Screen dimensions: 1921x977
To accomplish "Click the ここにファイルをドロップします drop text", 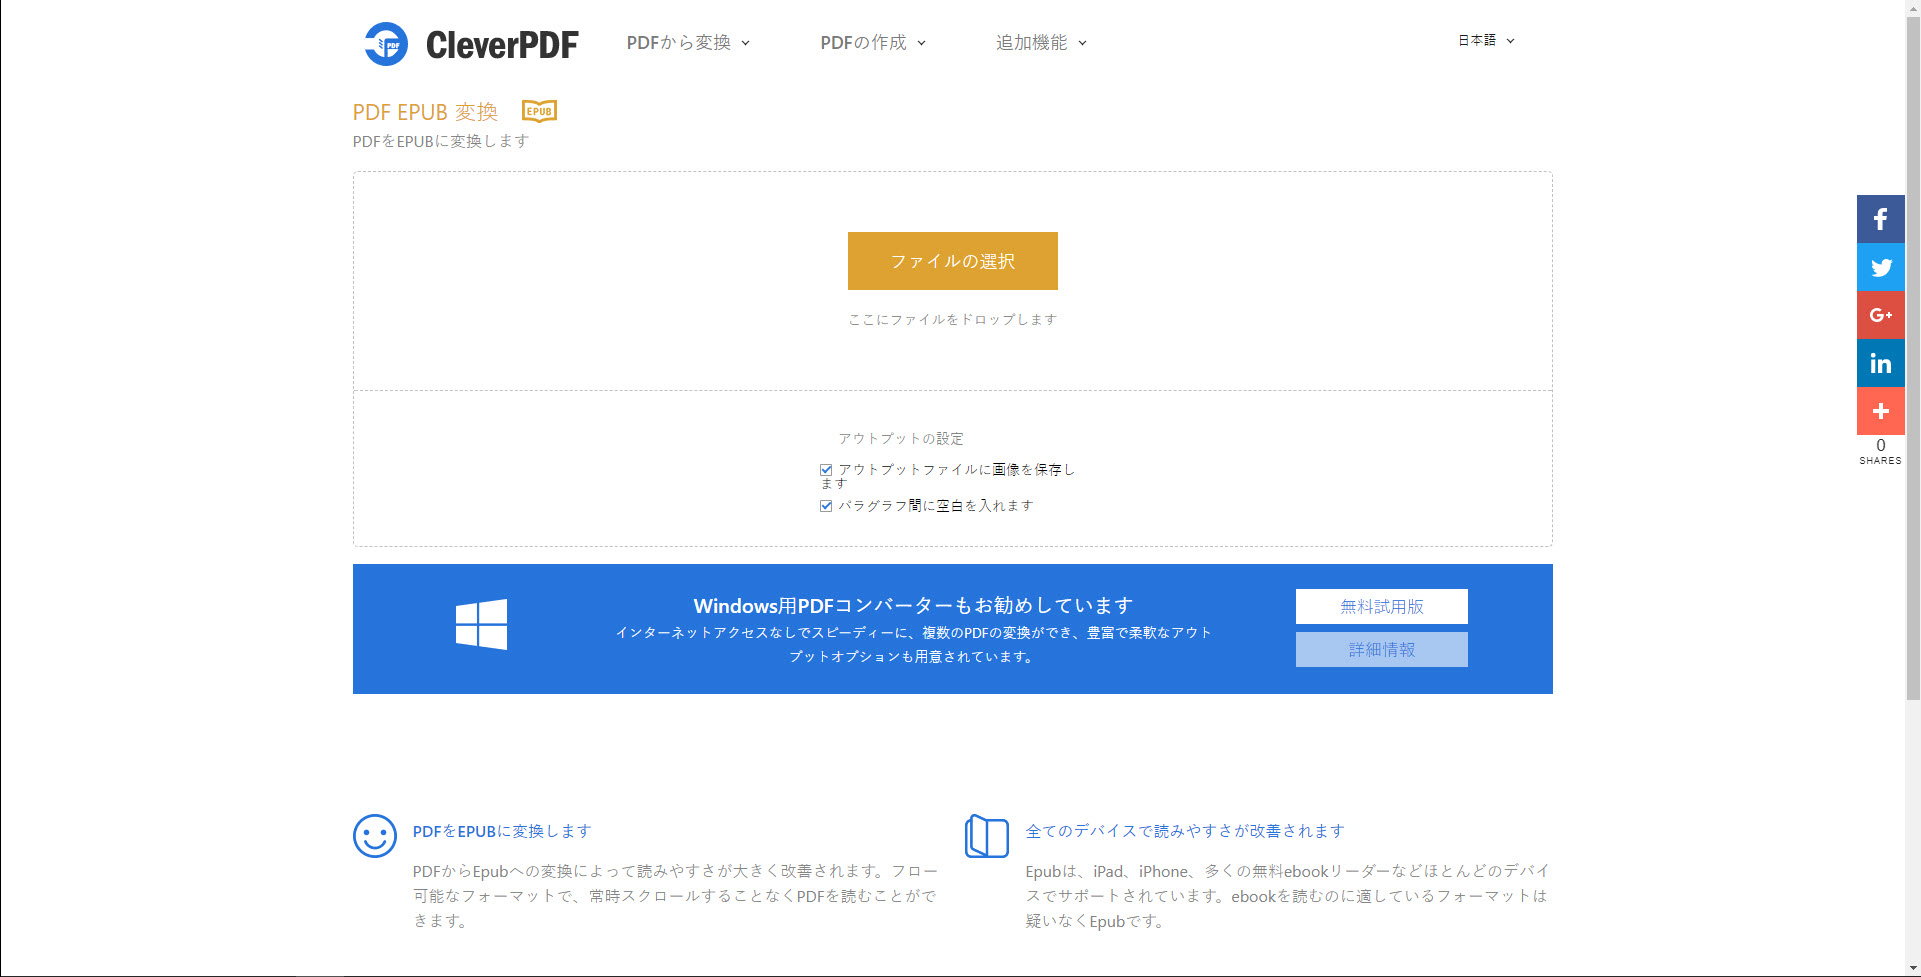I will [953, 319].
